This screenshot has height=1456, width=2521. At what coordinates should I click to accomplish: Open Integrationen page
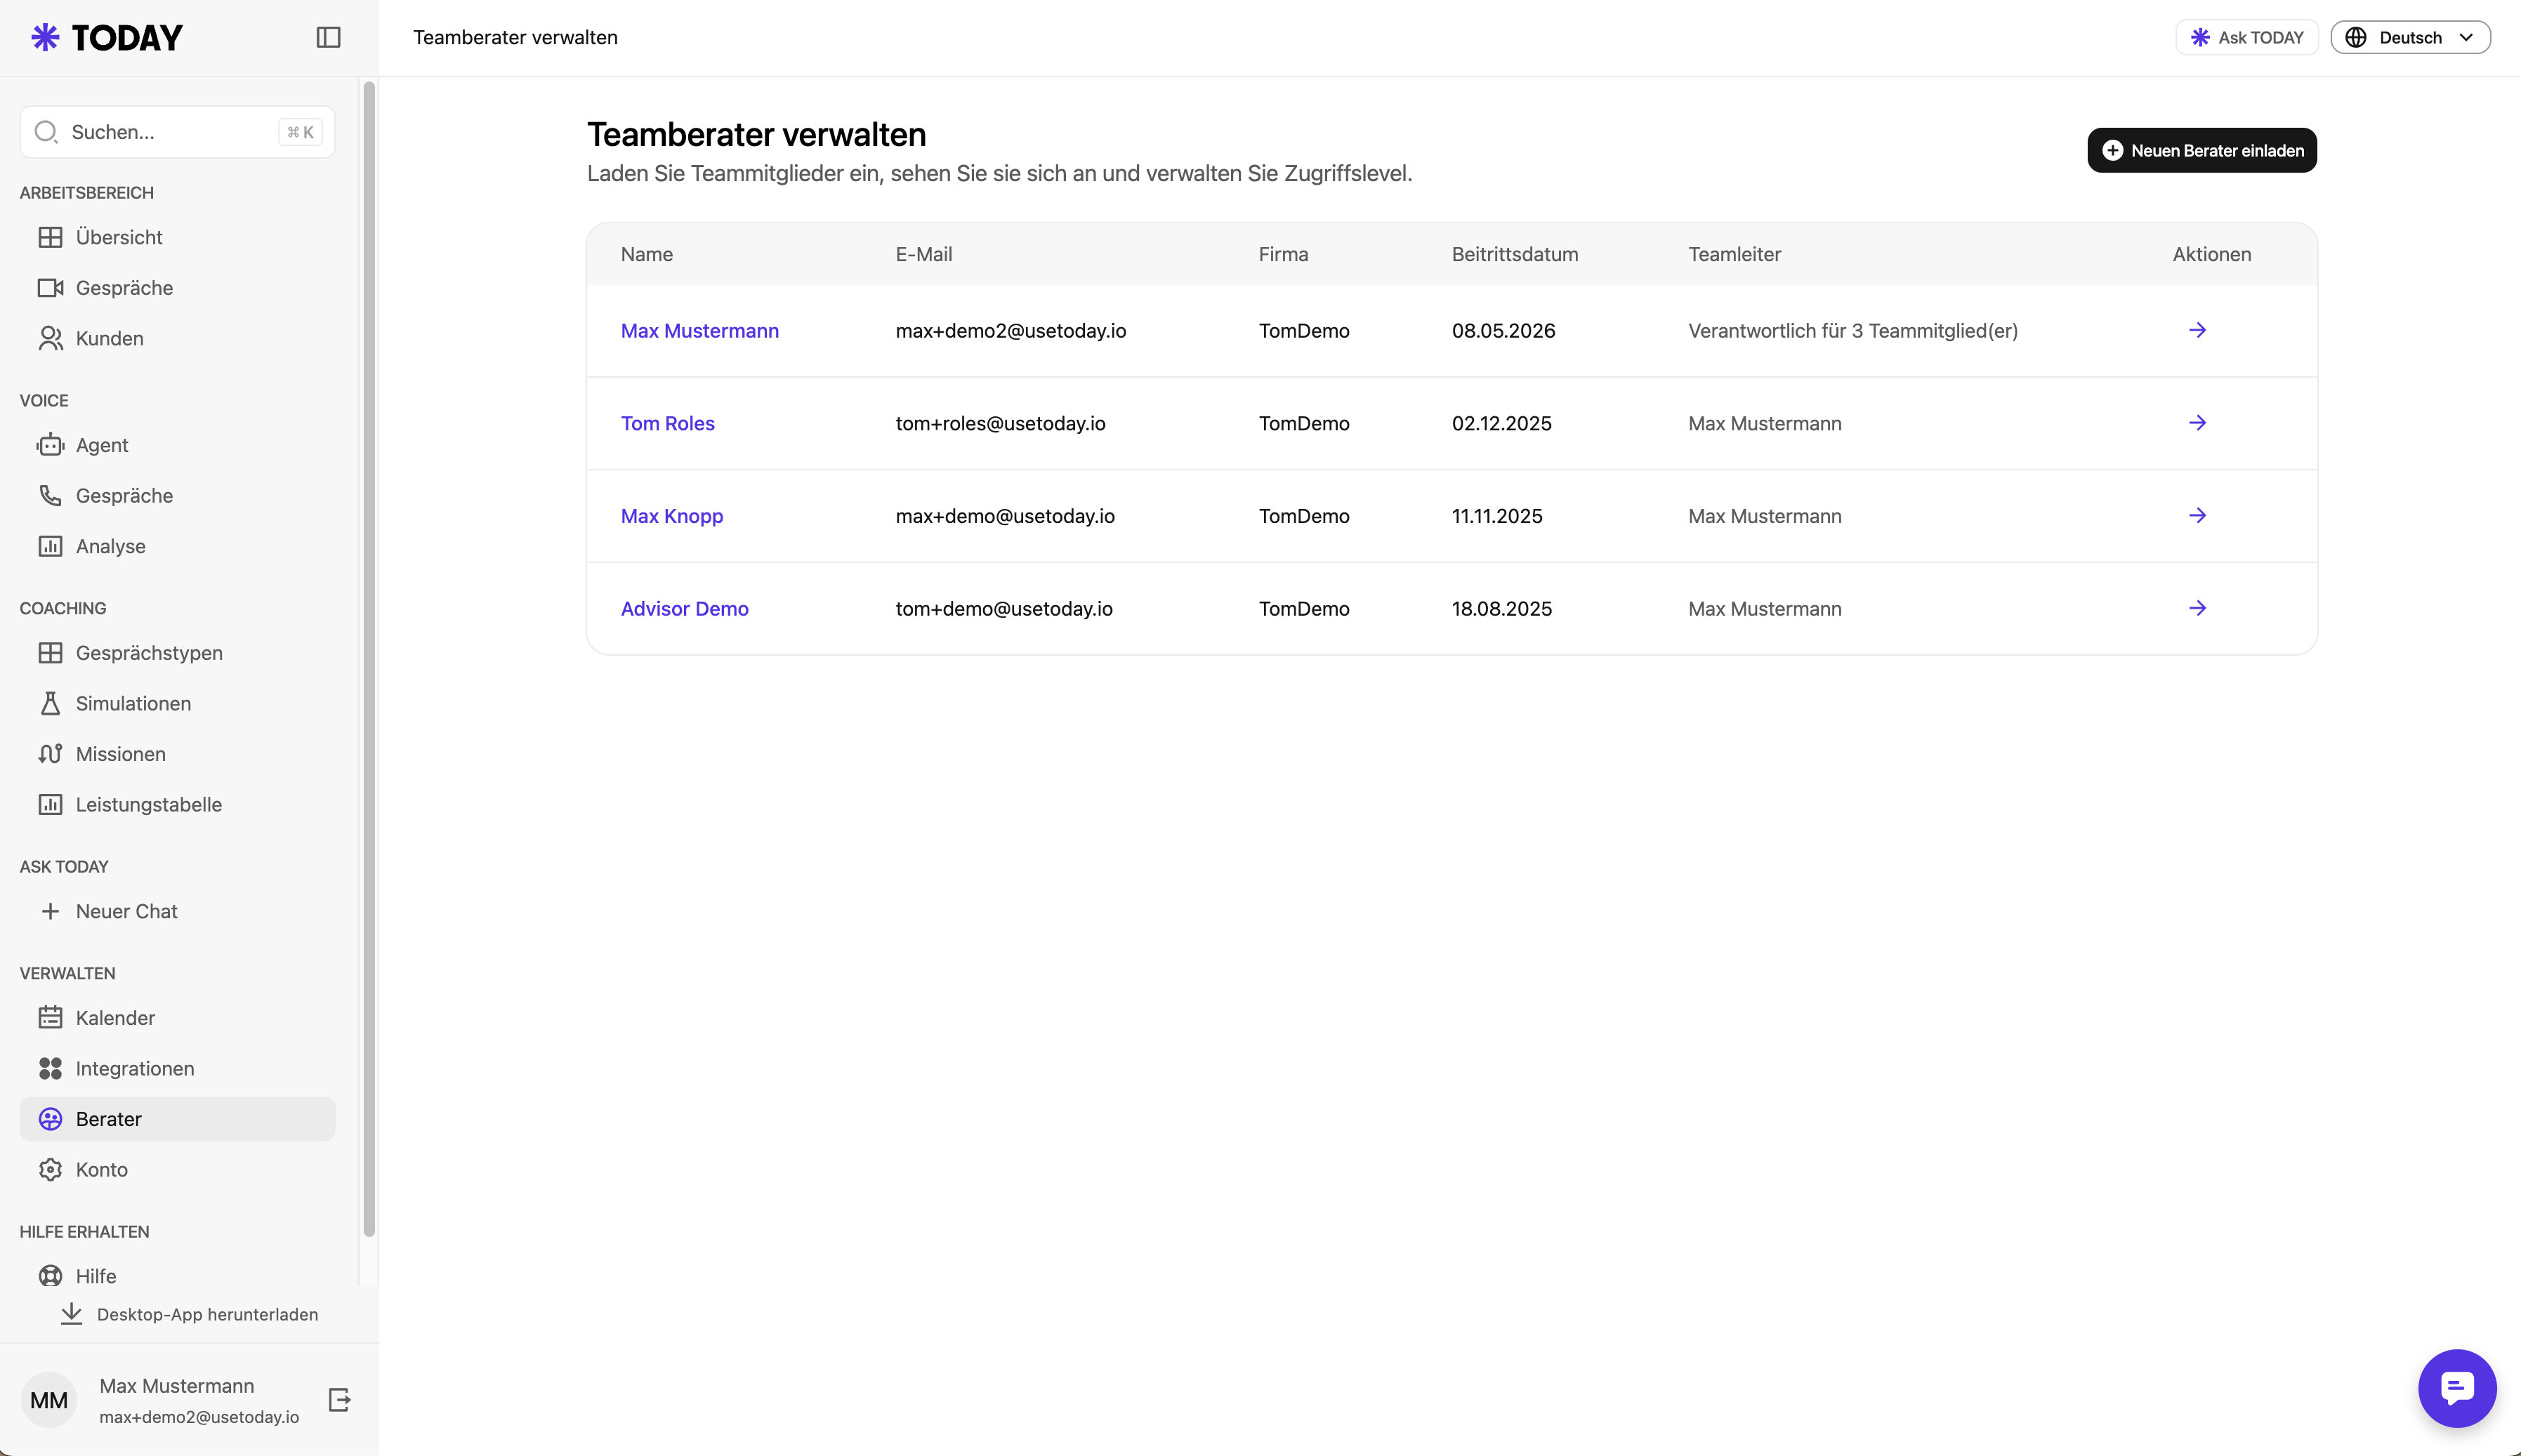[177, 1068]
